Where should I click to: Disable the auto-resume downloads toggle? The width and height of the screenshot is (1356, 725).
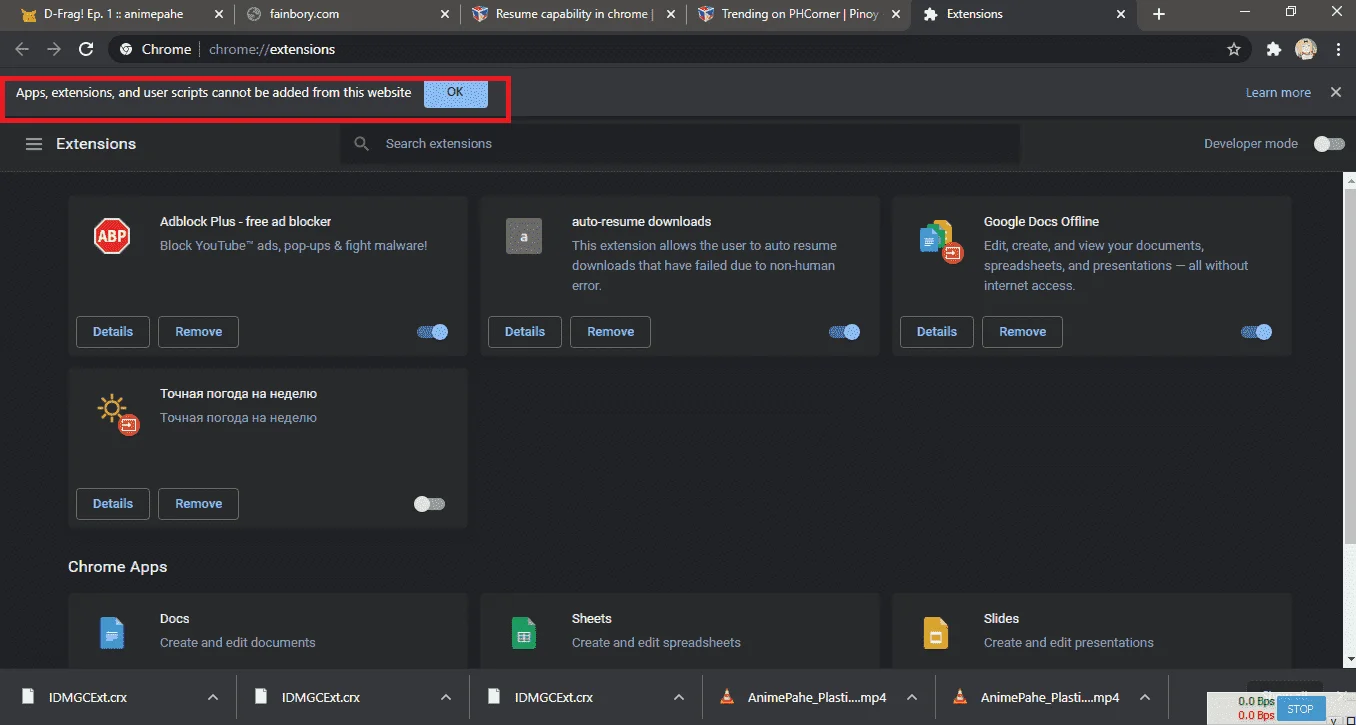tap(845, 332)
